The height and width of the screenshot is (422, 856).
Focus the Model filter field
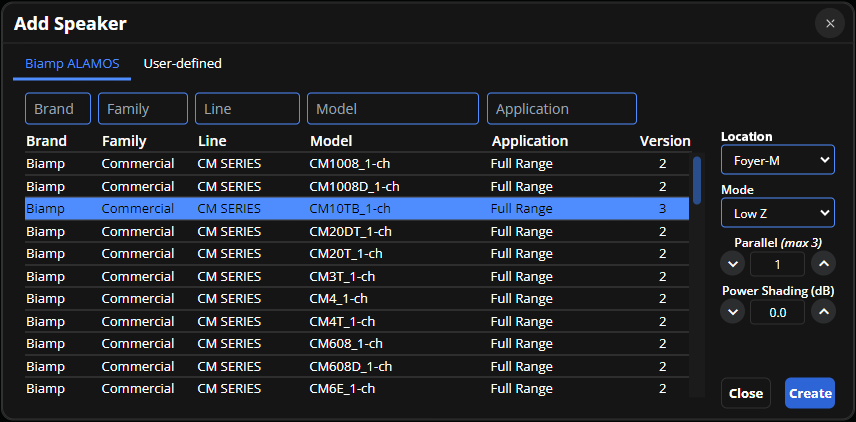click(x=392, y=109)
